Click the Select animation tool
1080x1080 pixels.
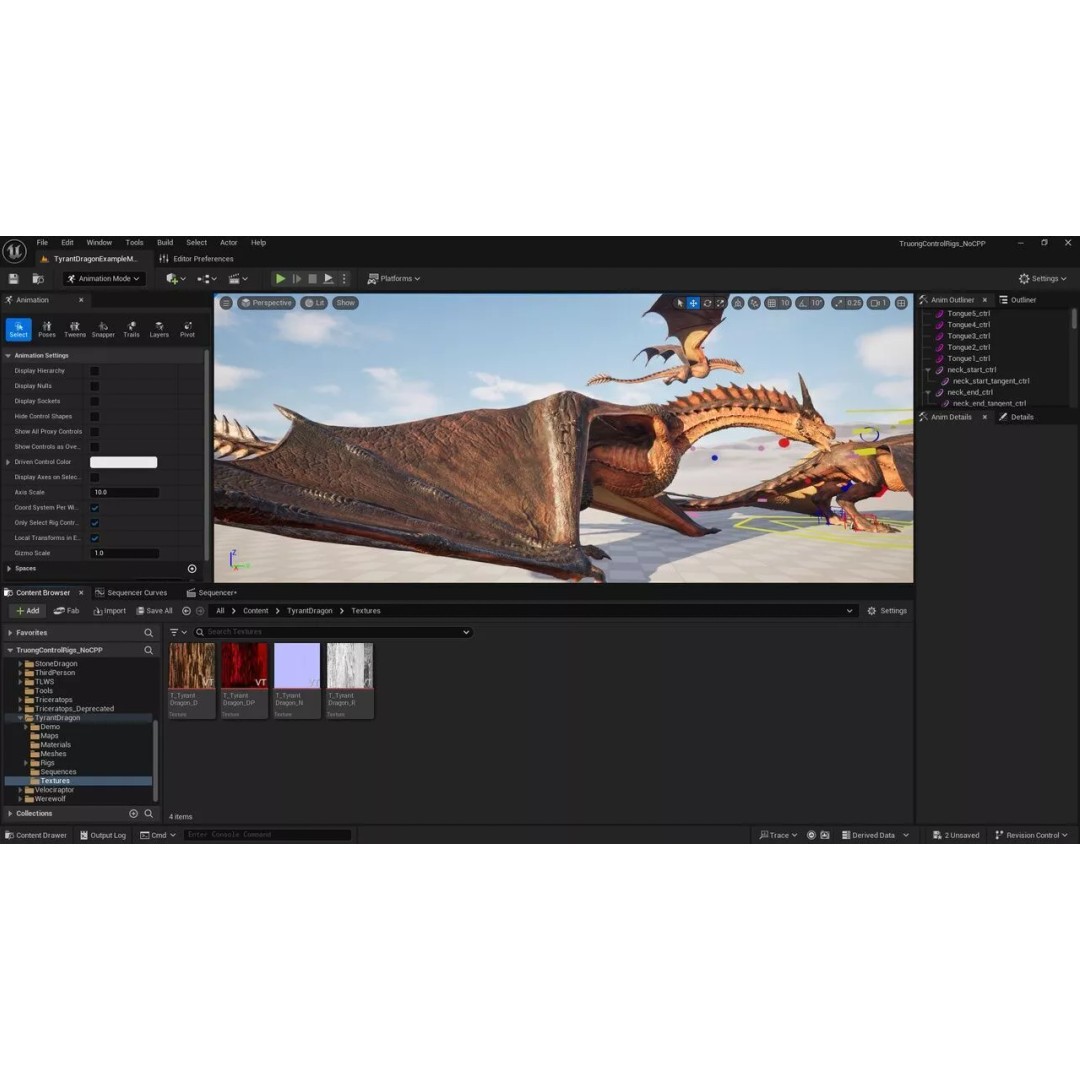pos(19,329)
